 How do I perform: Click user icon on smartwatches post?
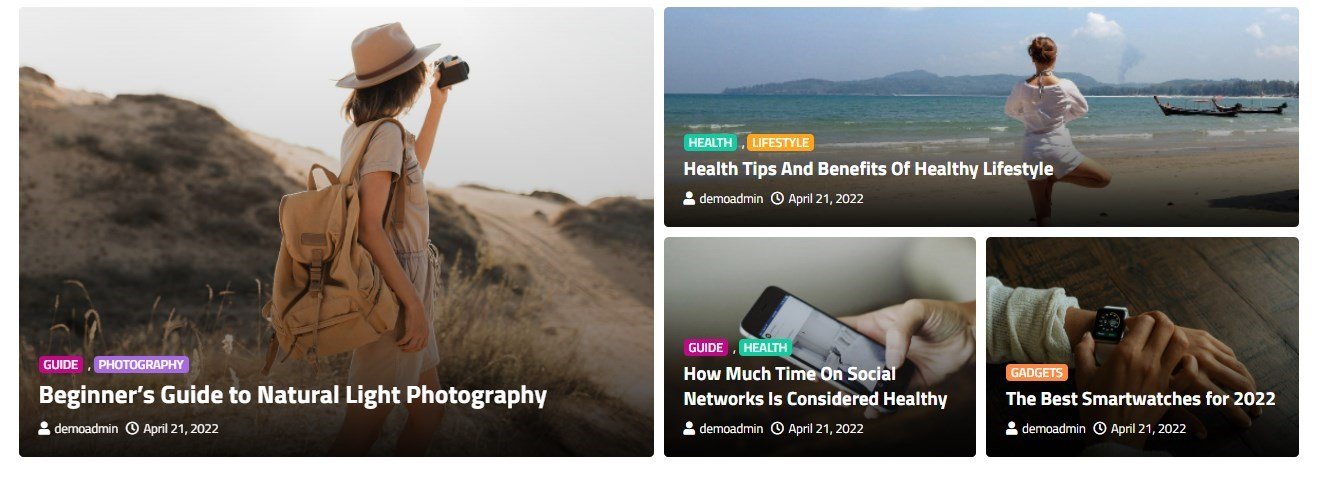pos(1011,429)
